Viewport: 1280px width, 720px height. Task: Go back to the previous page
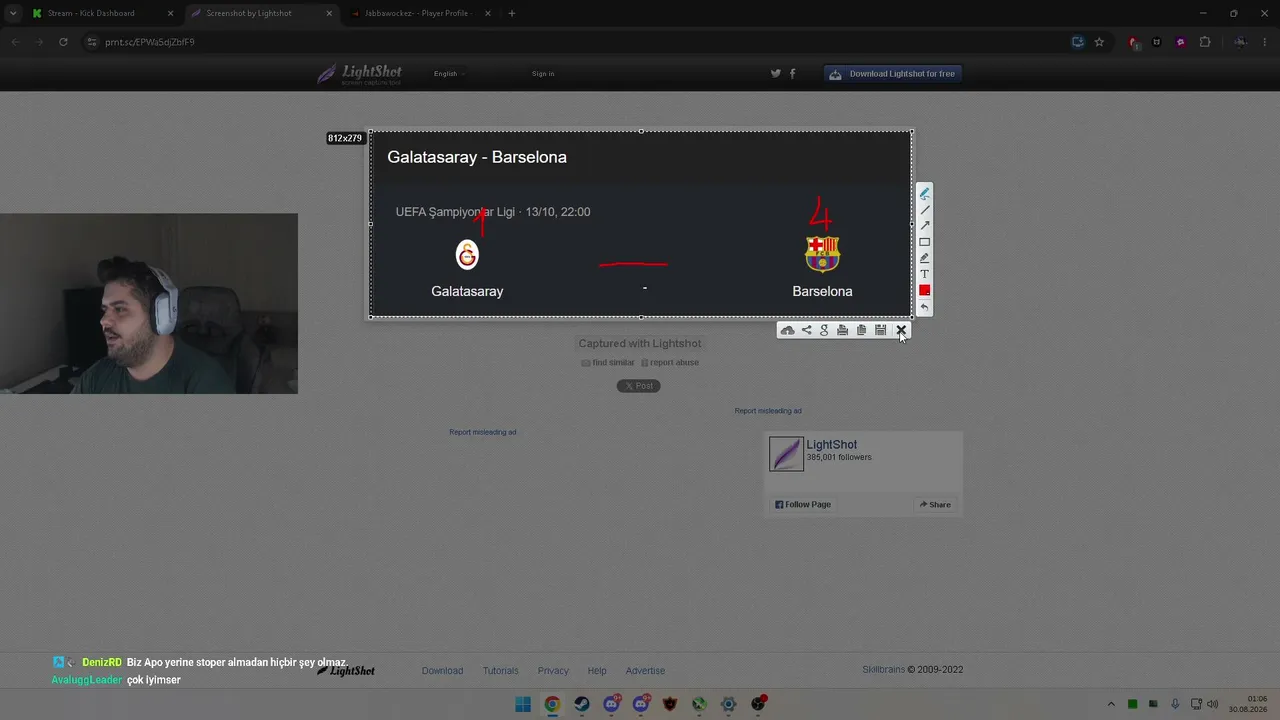[15, 42]
